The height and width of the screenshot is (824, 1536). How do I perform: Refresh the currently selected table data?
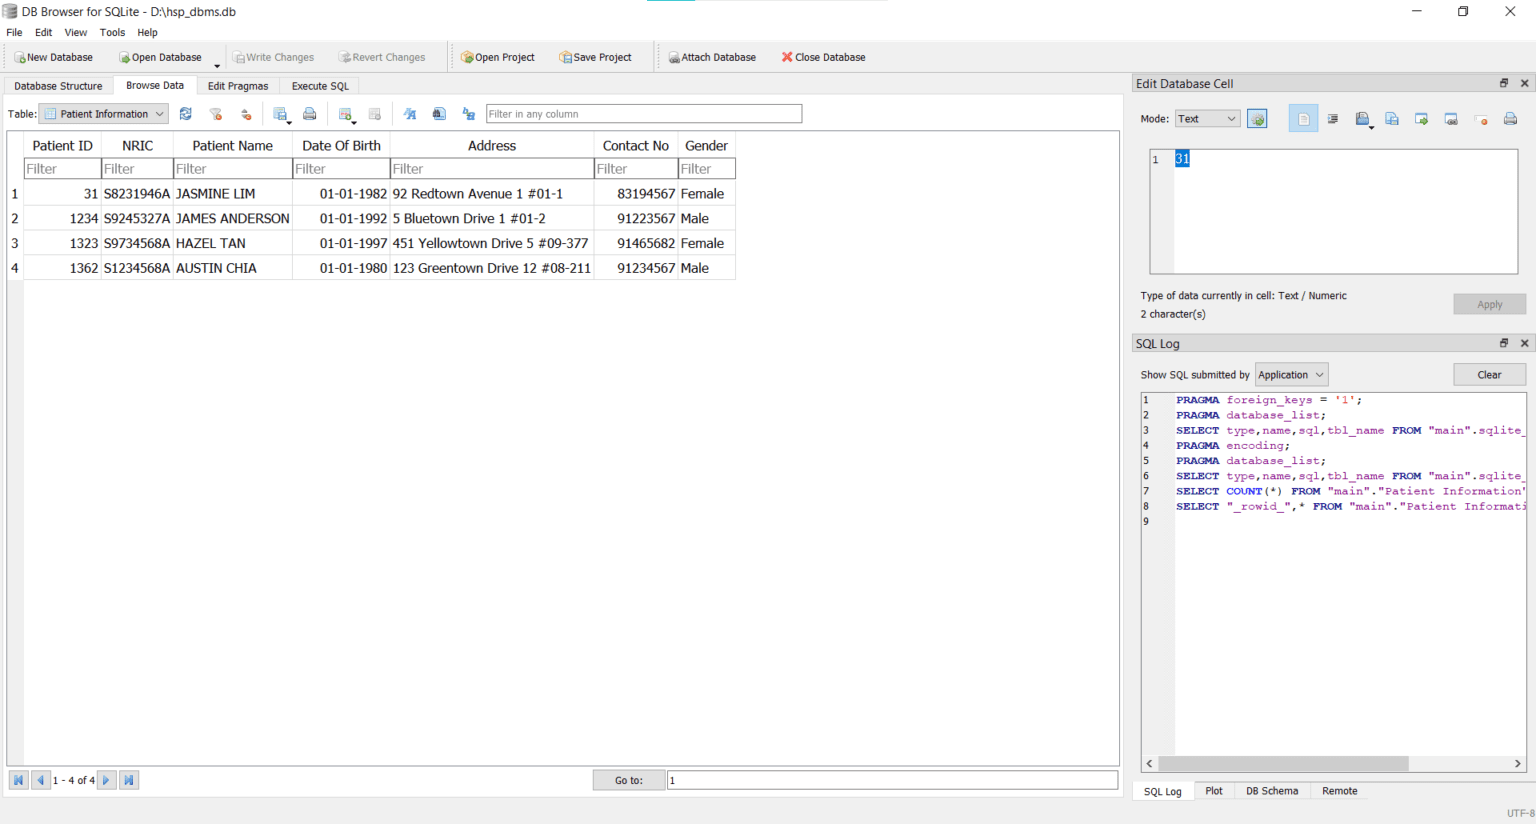pyautogui.click(x=186, y=113)
